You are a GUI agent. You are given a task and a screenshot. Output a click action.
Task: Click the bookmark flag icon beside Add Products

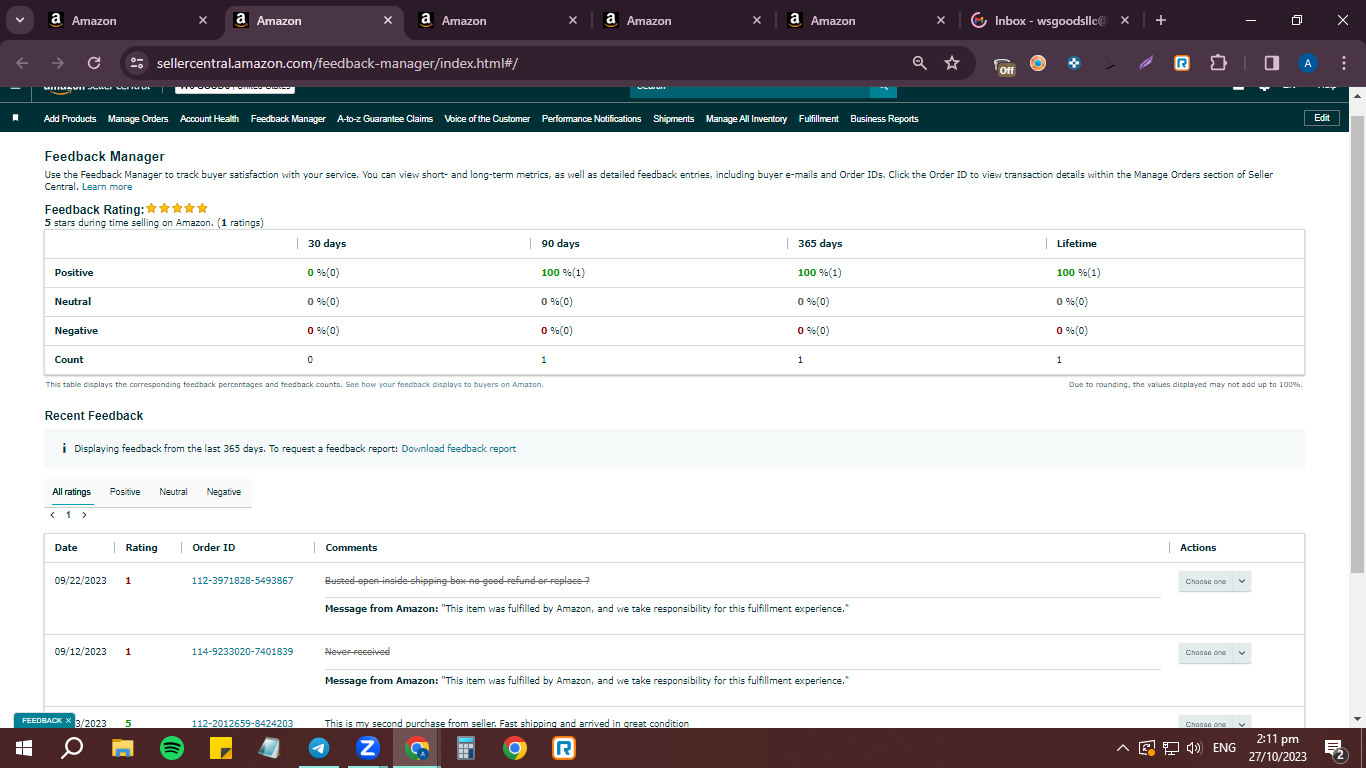coord(15,118)
